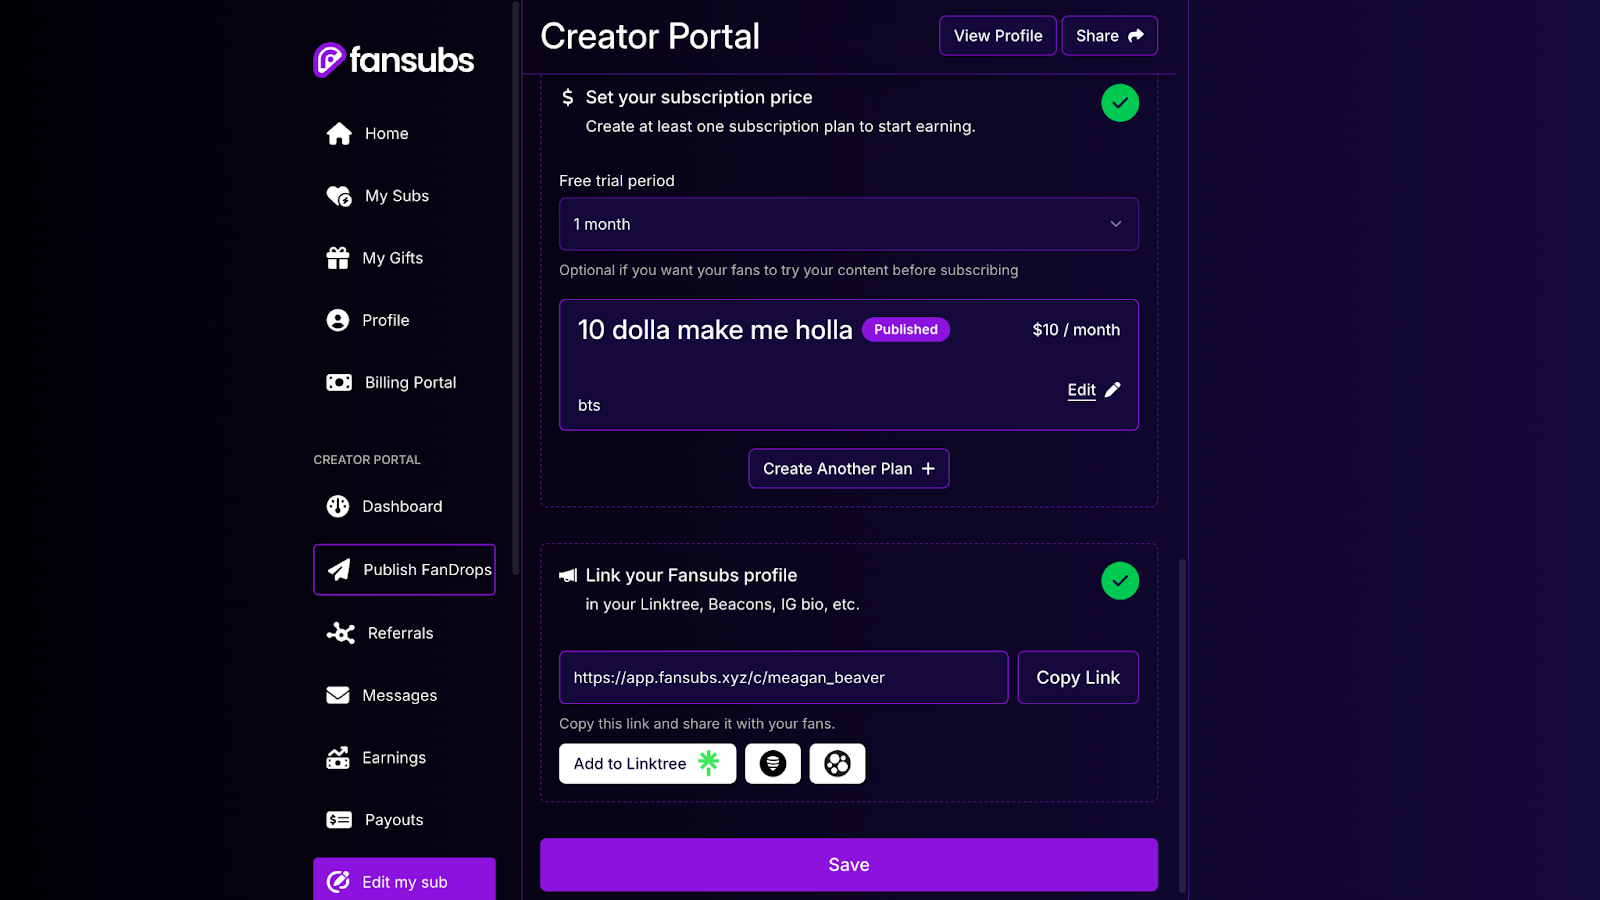Select Home from the navigation menu
This screenshot has width=1600, height=900.
point(385,133)
